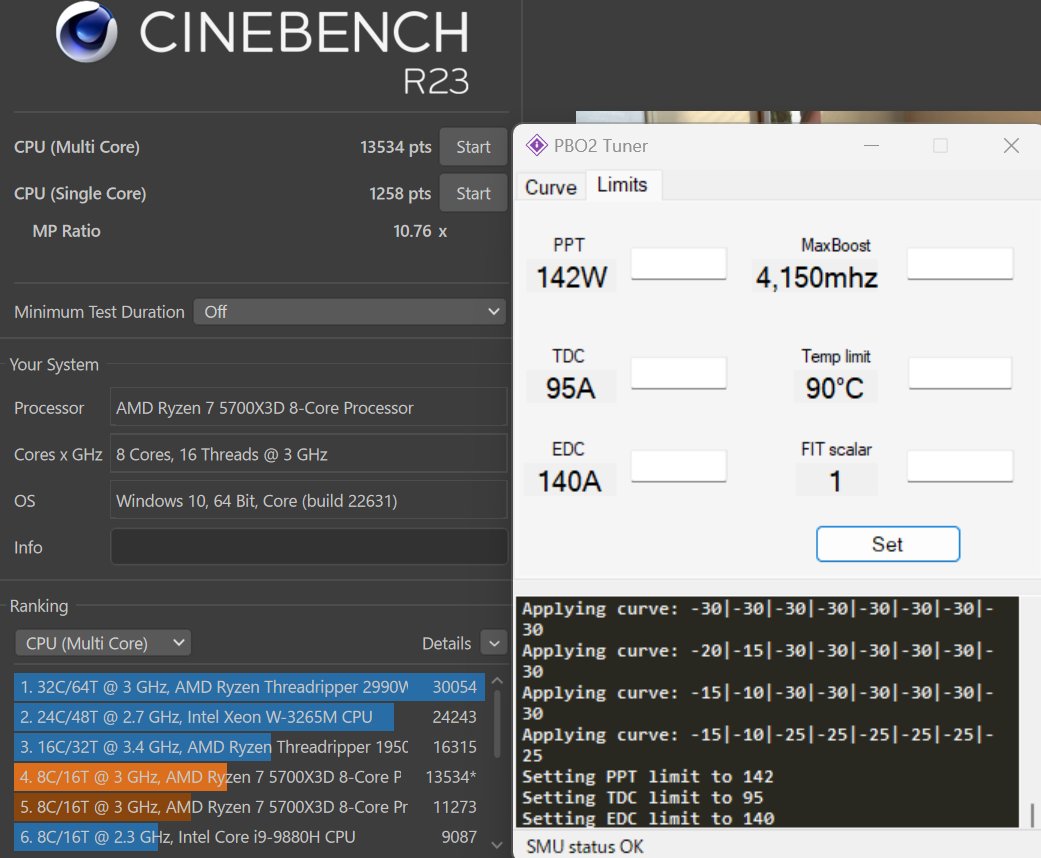The width and height of the screenshot is (1041, 858).
Task: Open the CPU (Multi Core) ranking dropdown
Action: (x=103, y=643)
